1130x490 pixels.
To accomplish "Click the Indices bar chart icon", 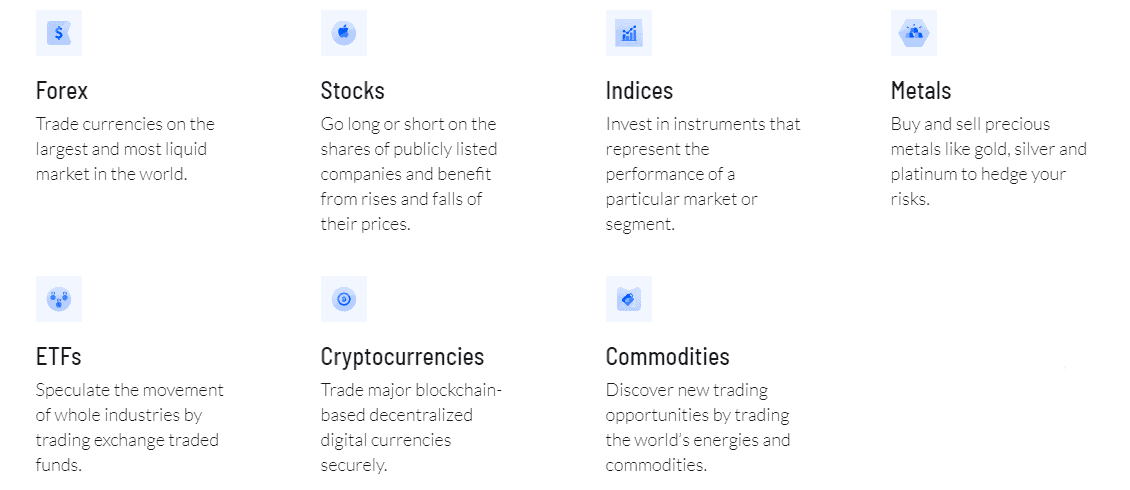I will 629,33.
